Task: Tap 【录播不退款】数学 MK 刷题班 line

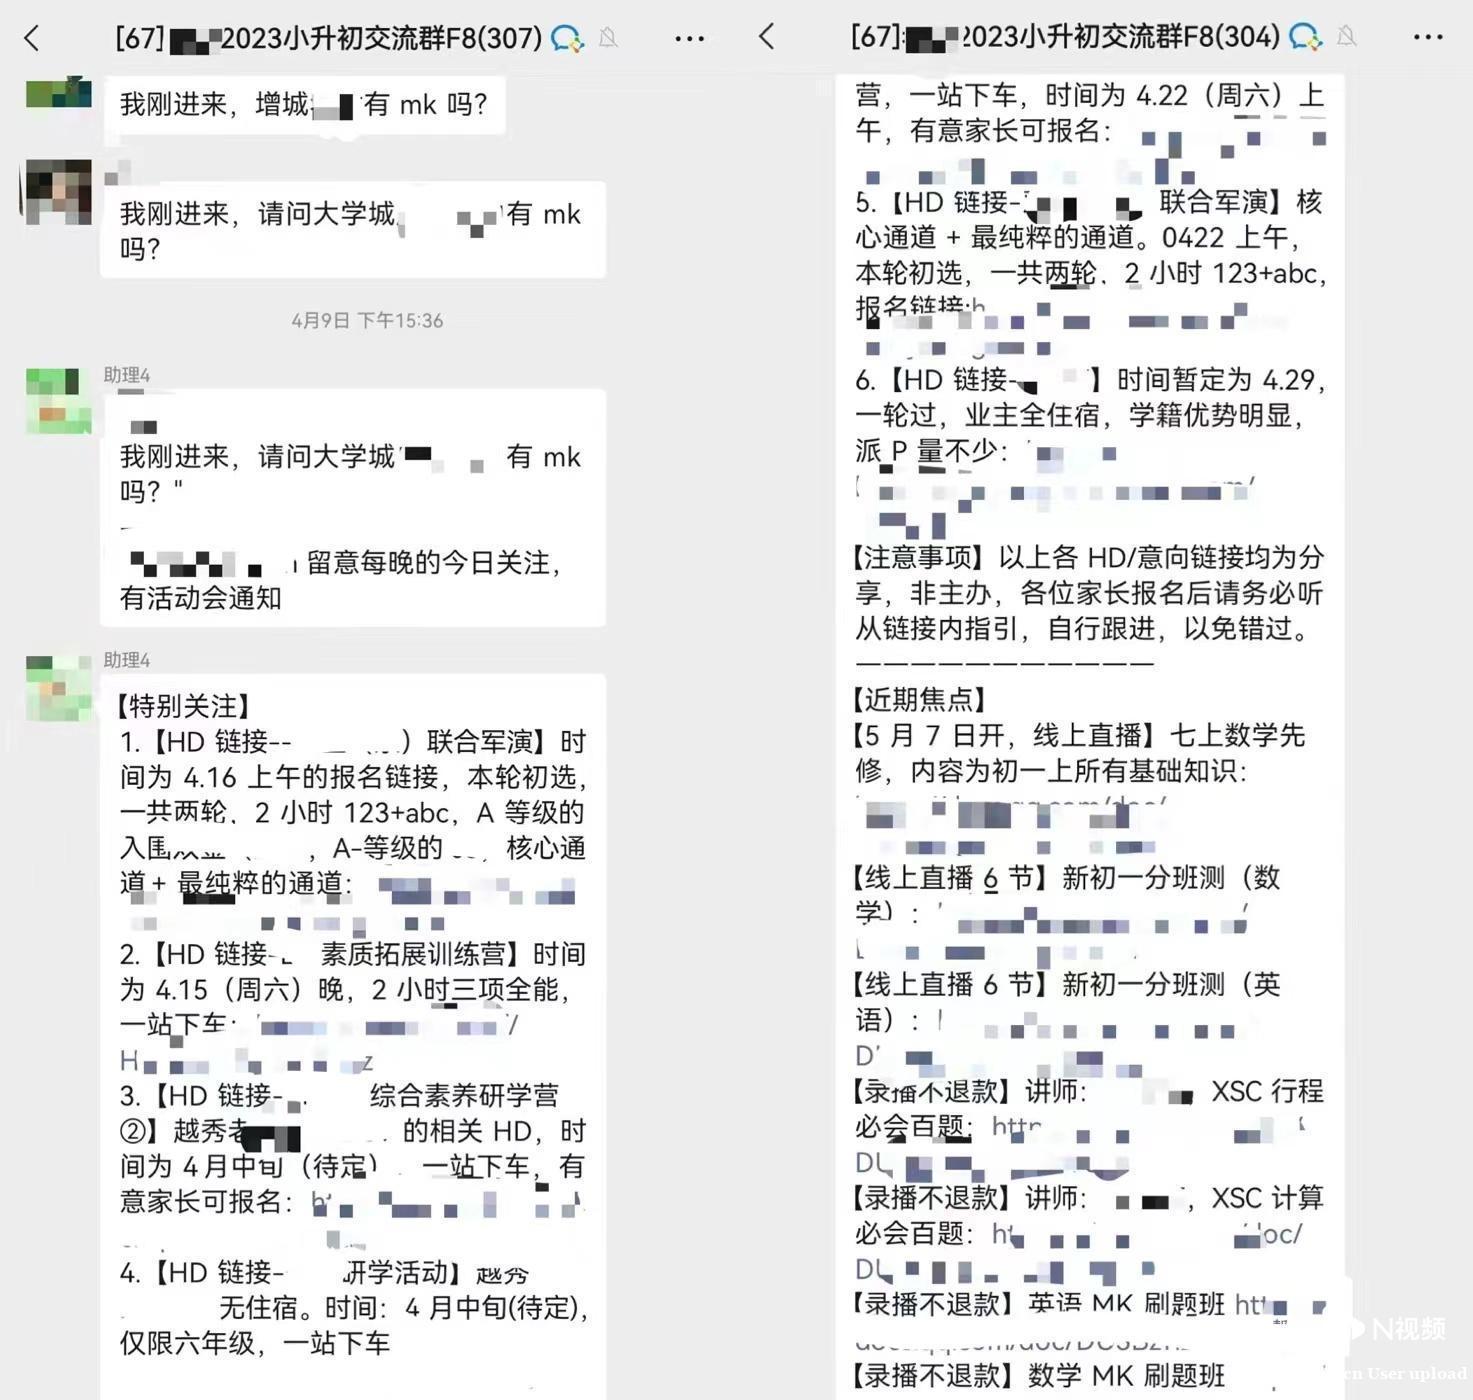Action: pos(1040,1375)
